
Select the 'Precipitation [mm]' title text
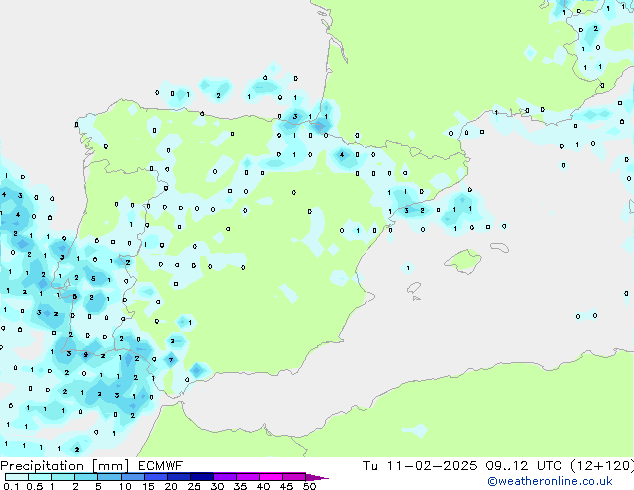(64, 466)
